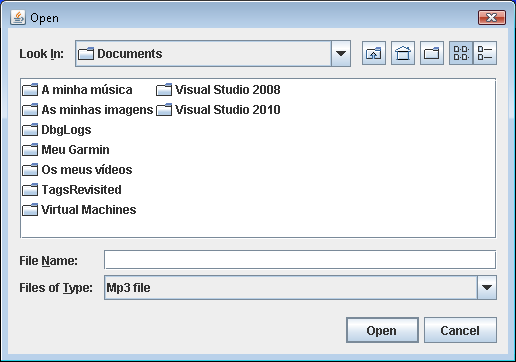Switch to Details view
The height and width of the screenshot is (362, 516).
(485, 53)
